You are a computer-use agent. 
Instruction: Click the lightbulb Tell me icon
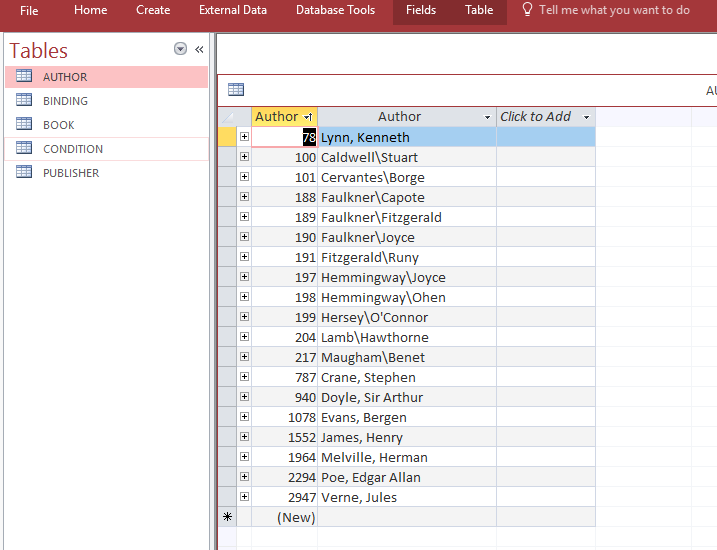527,10
